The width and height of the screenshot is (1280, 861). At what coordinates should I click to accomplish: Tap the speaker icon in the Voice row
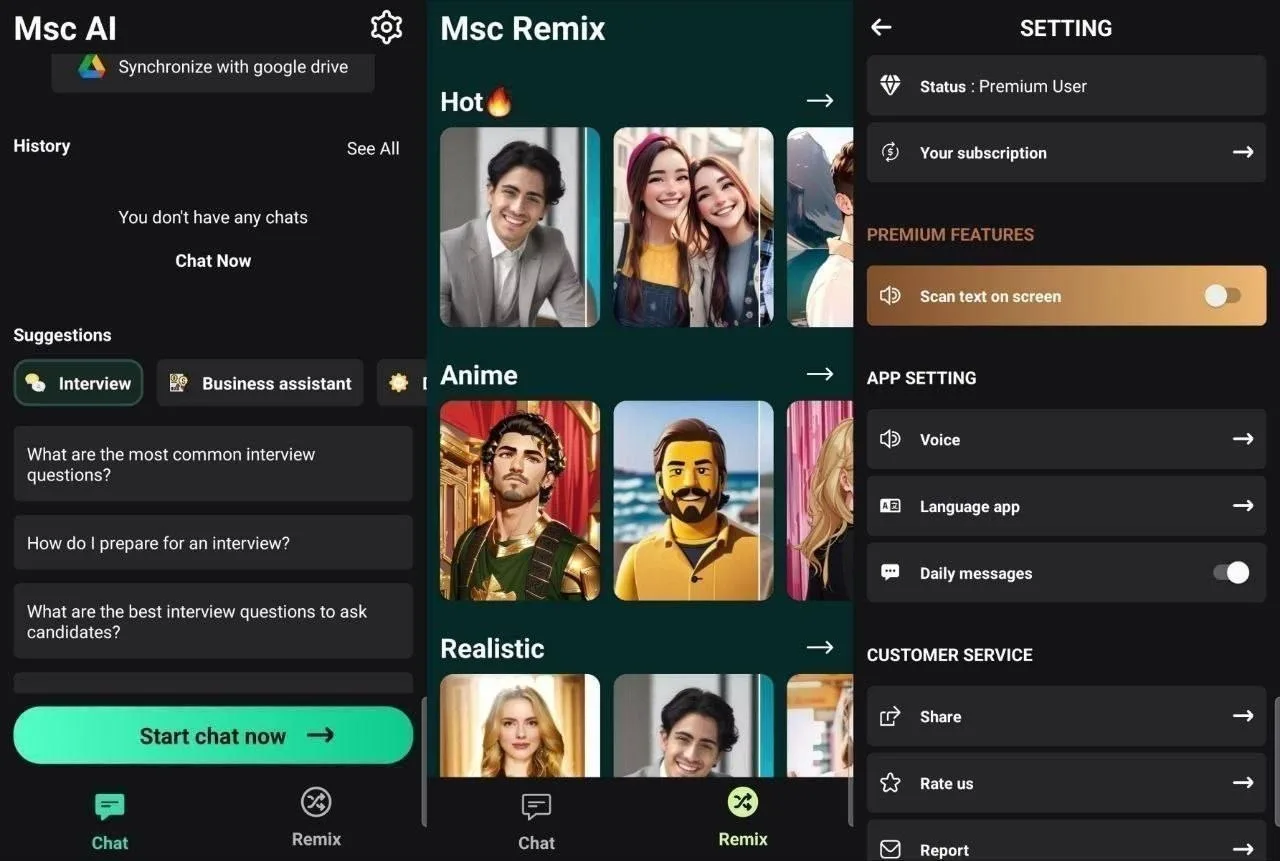click(890, 439)
